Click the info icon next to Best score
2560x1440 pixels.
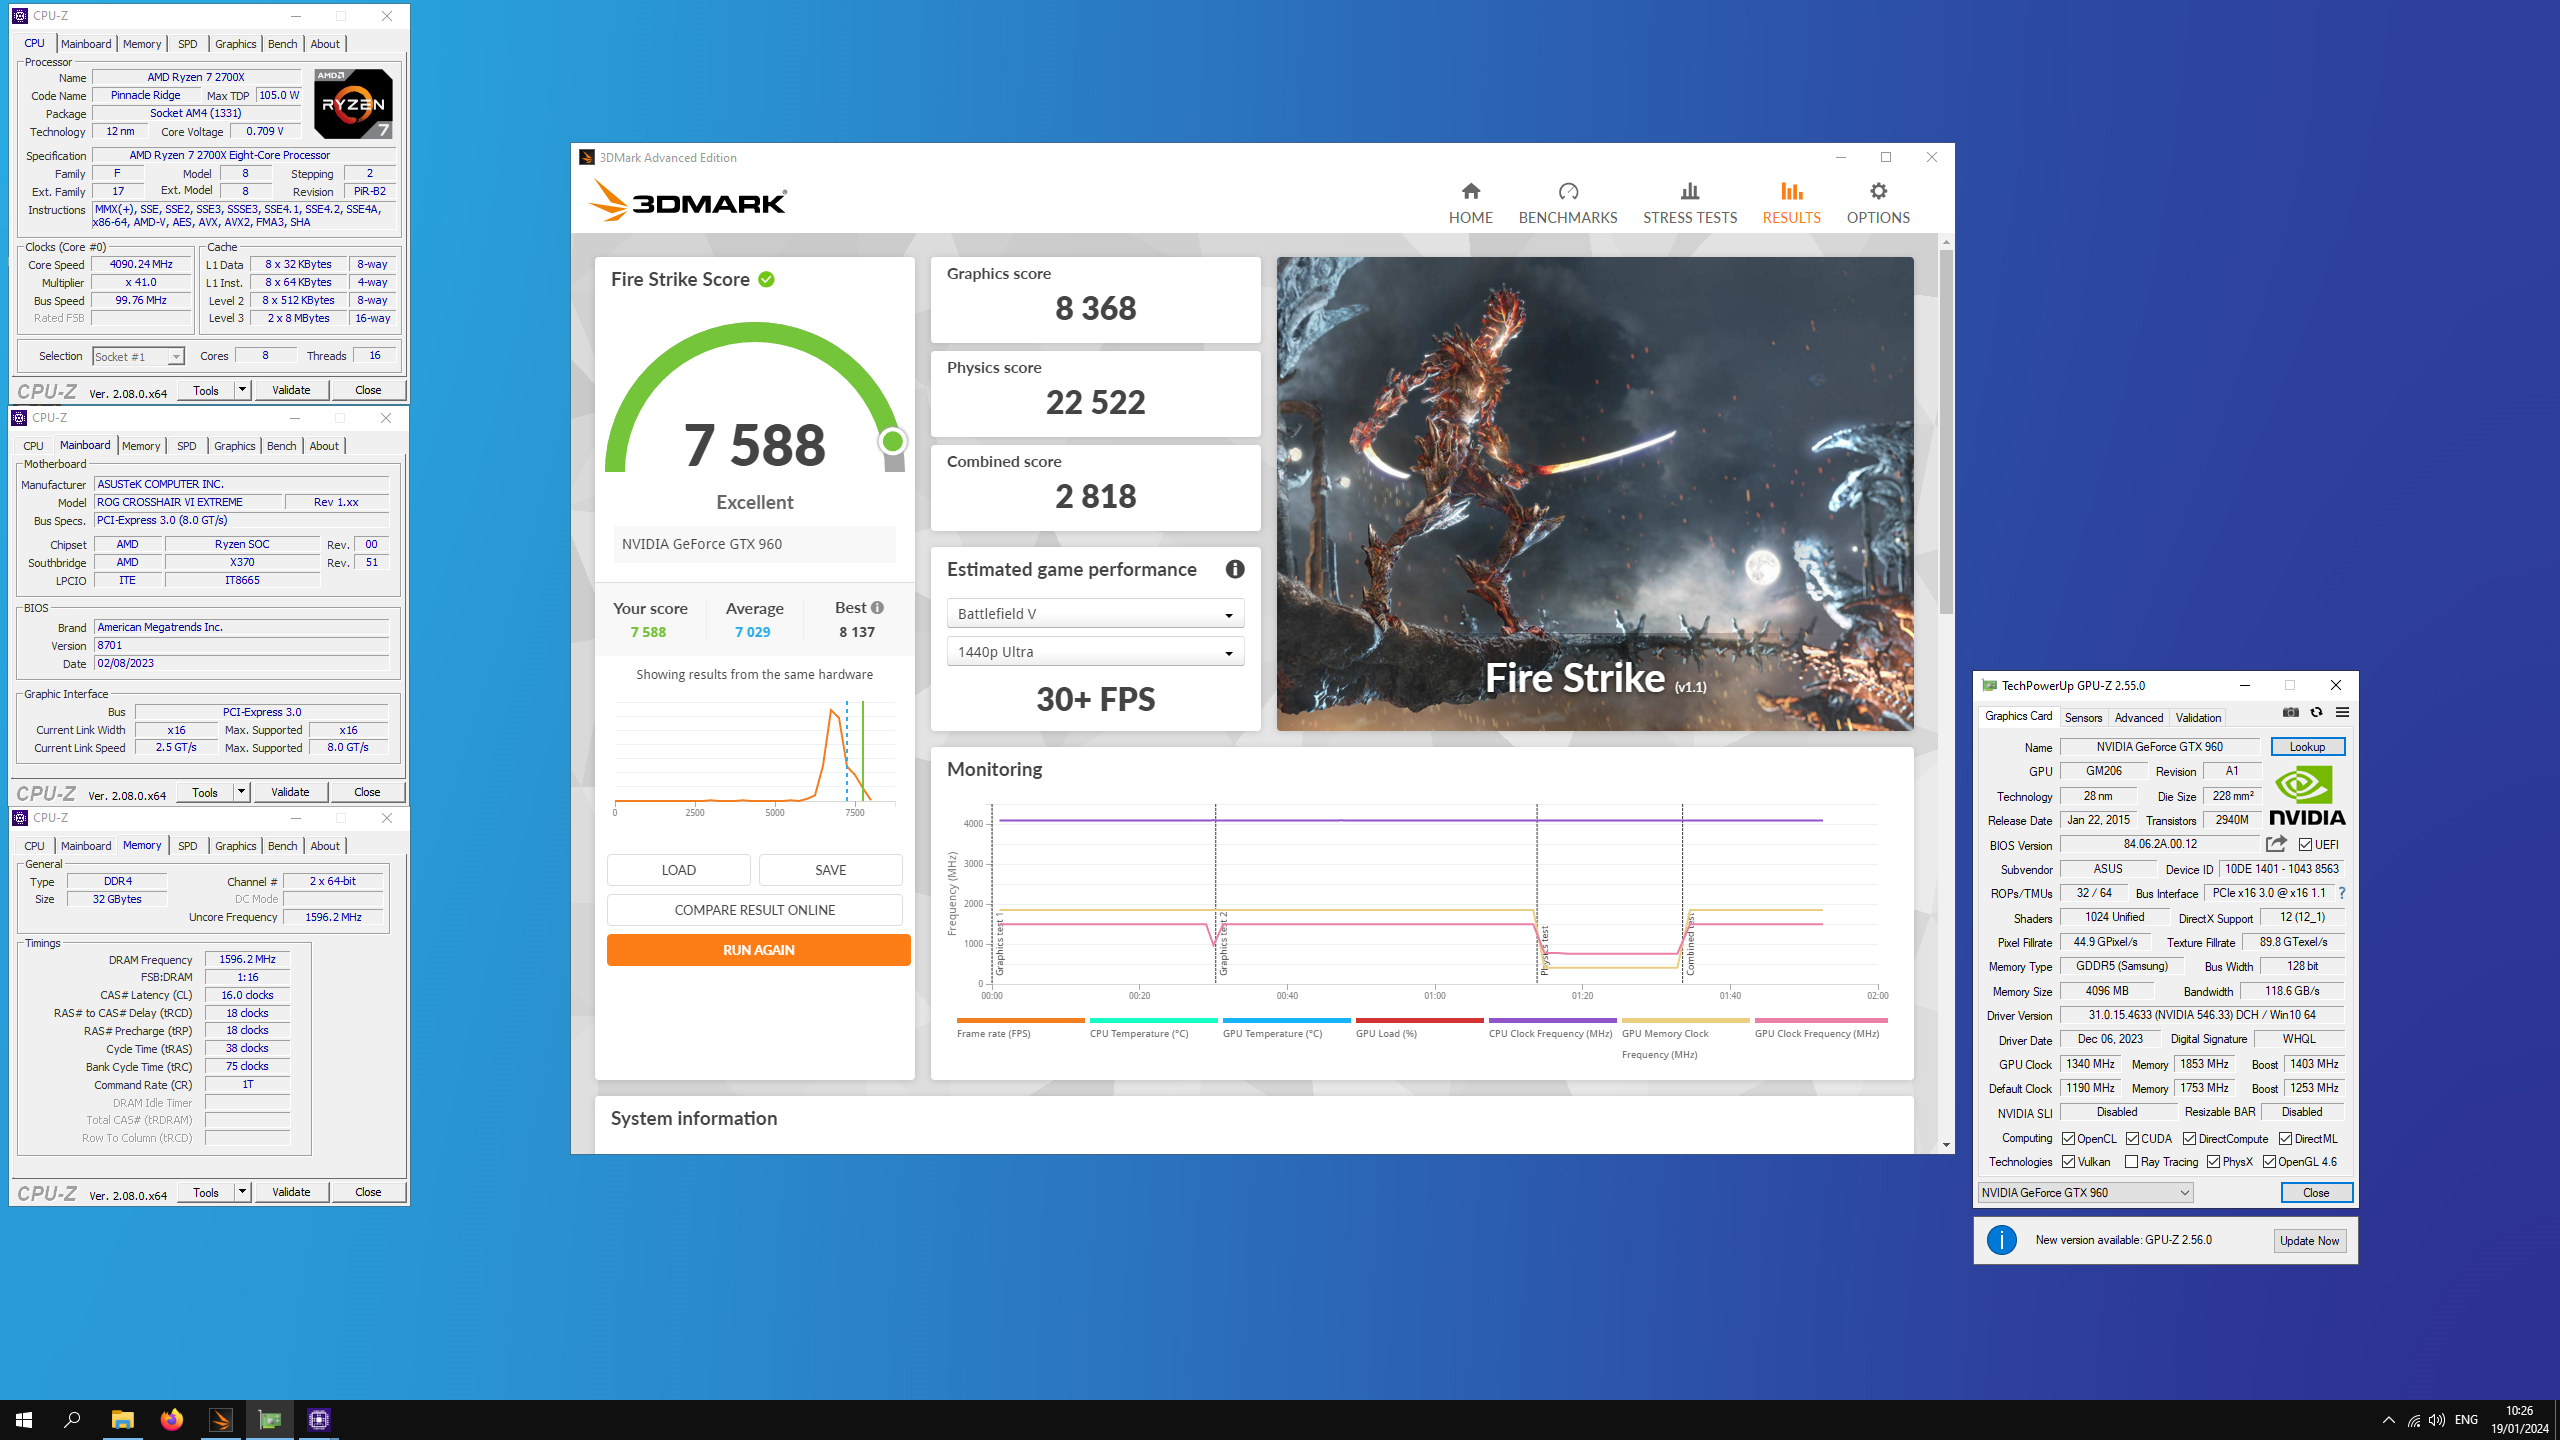click(x=877, y=607)
